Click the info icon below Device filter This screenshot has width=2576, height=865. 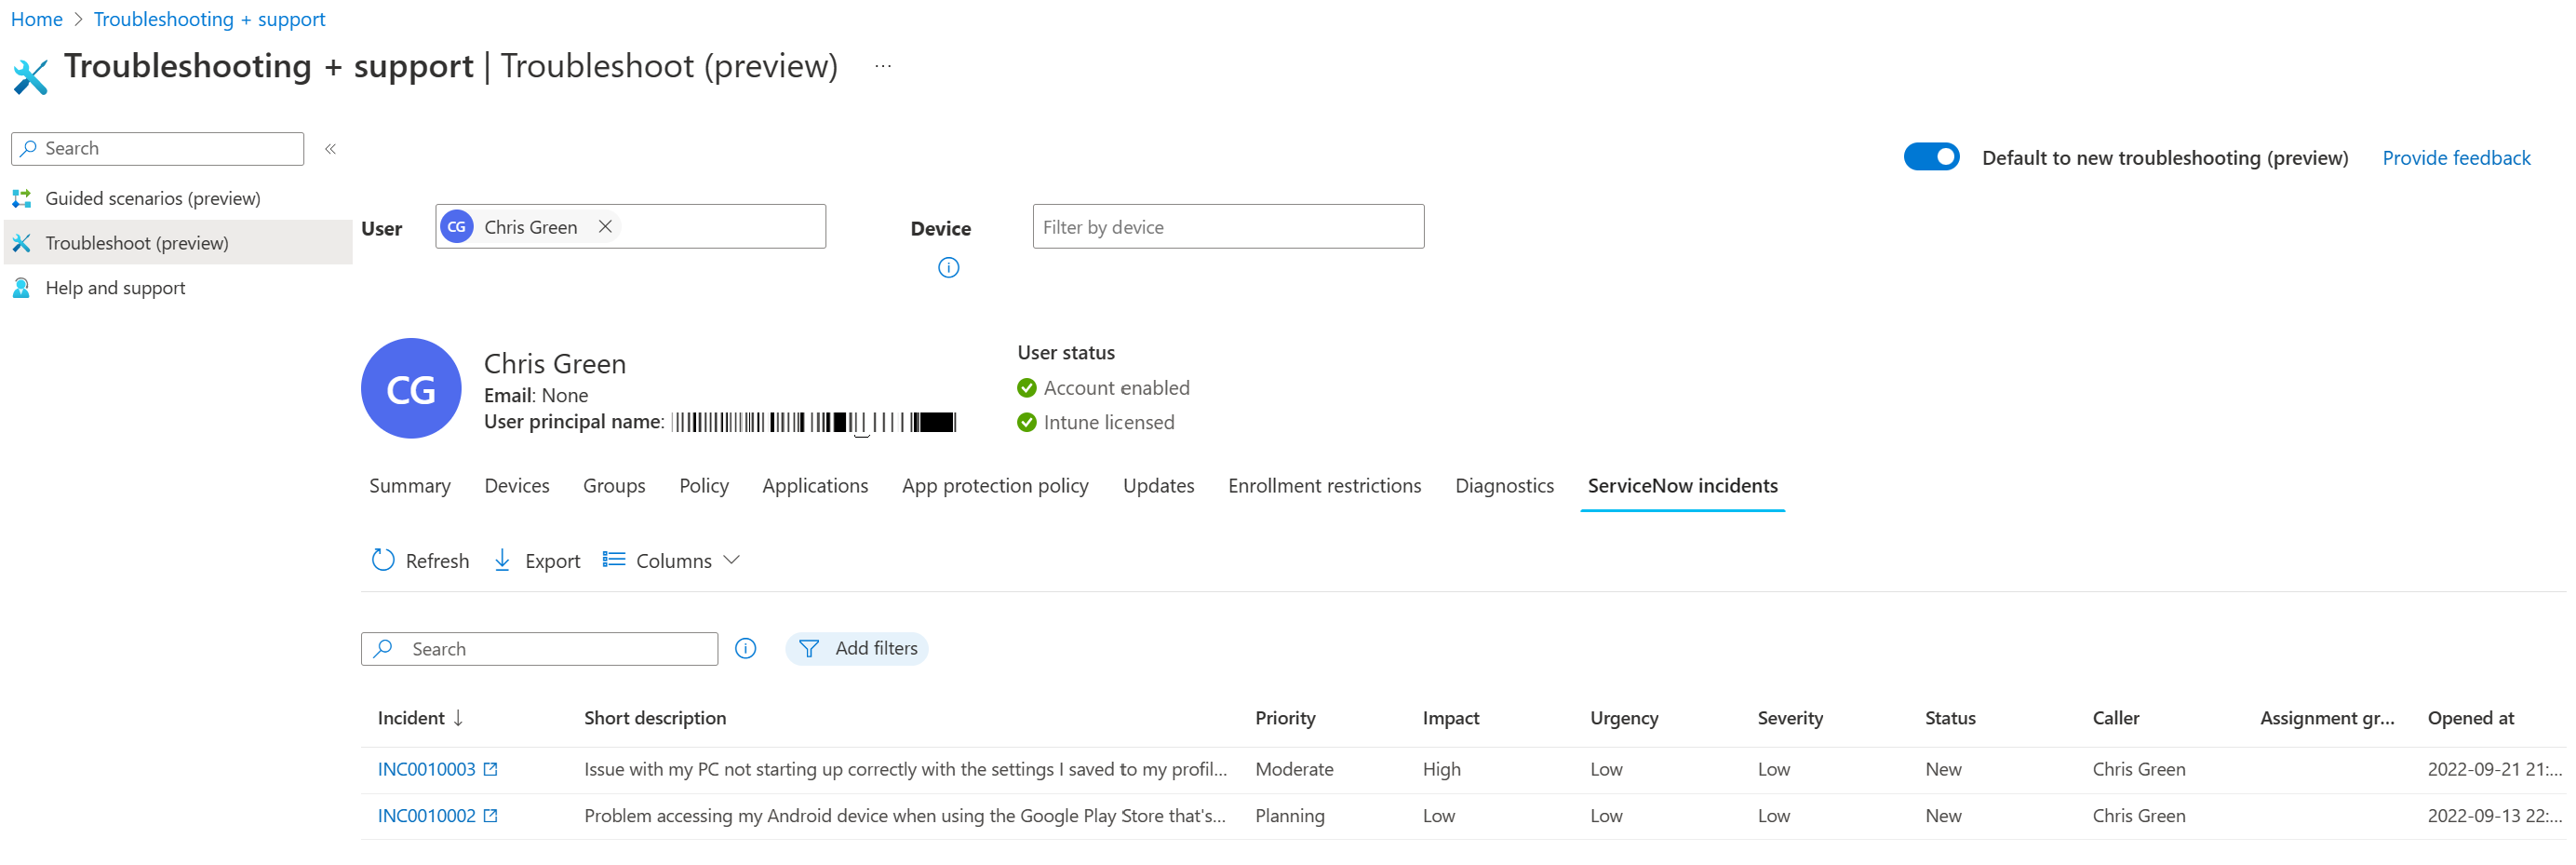[x=947, y=267]
